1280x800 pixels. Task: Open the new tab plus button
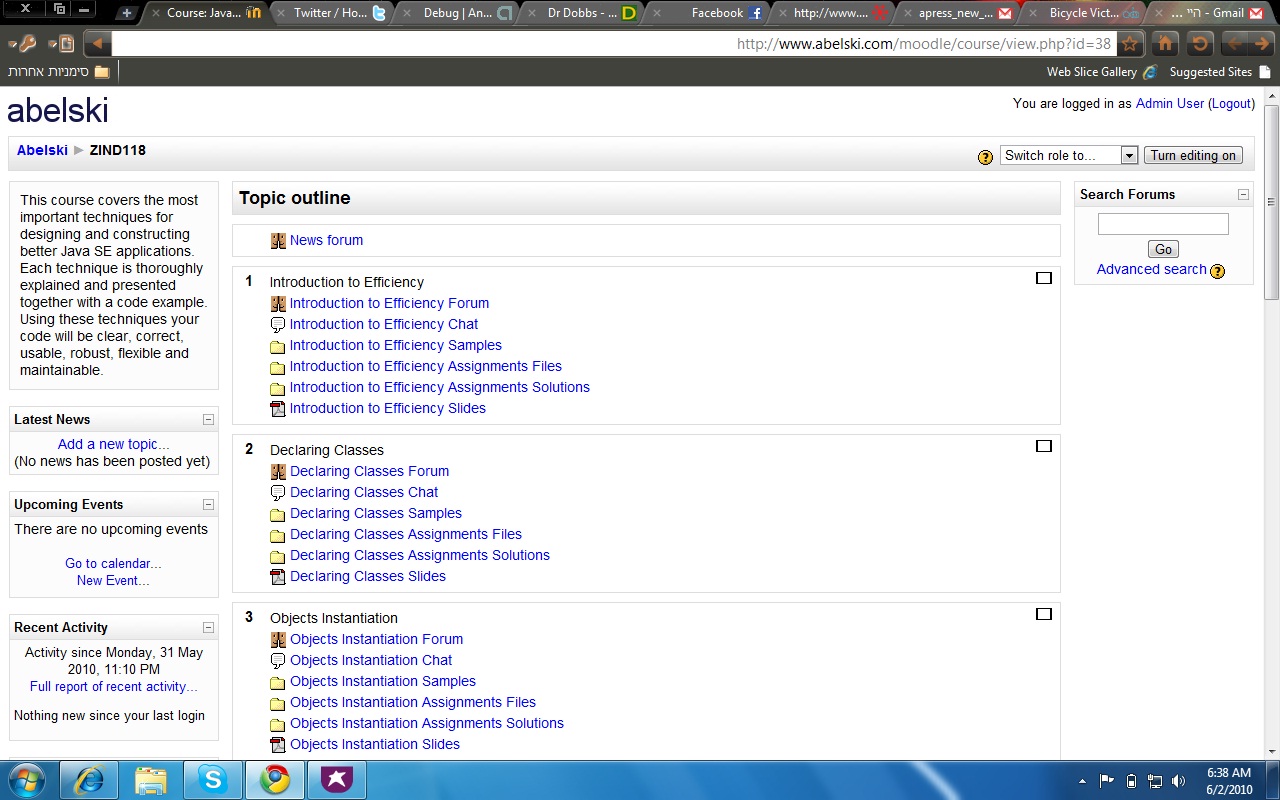(126, 13)
